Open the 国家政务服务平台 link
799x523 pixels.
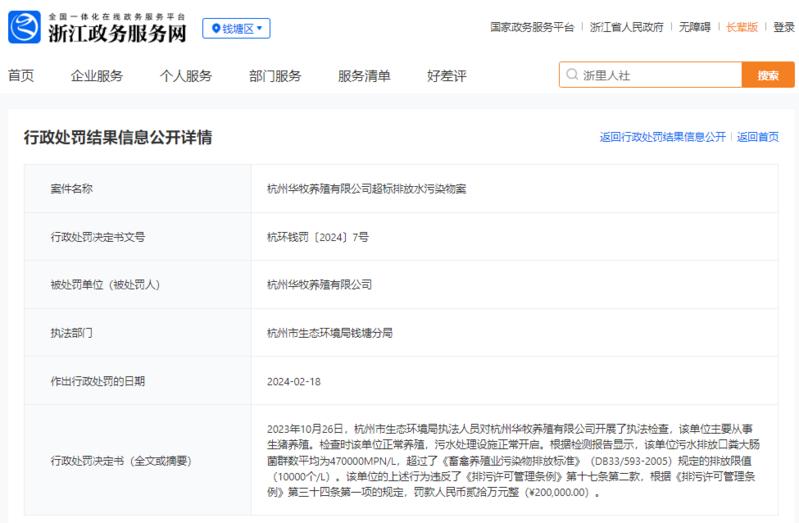click(x=532, y=27)
